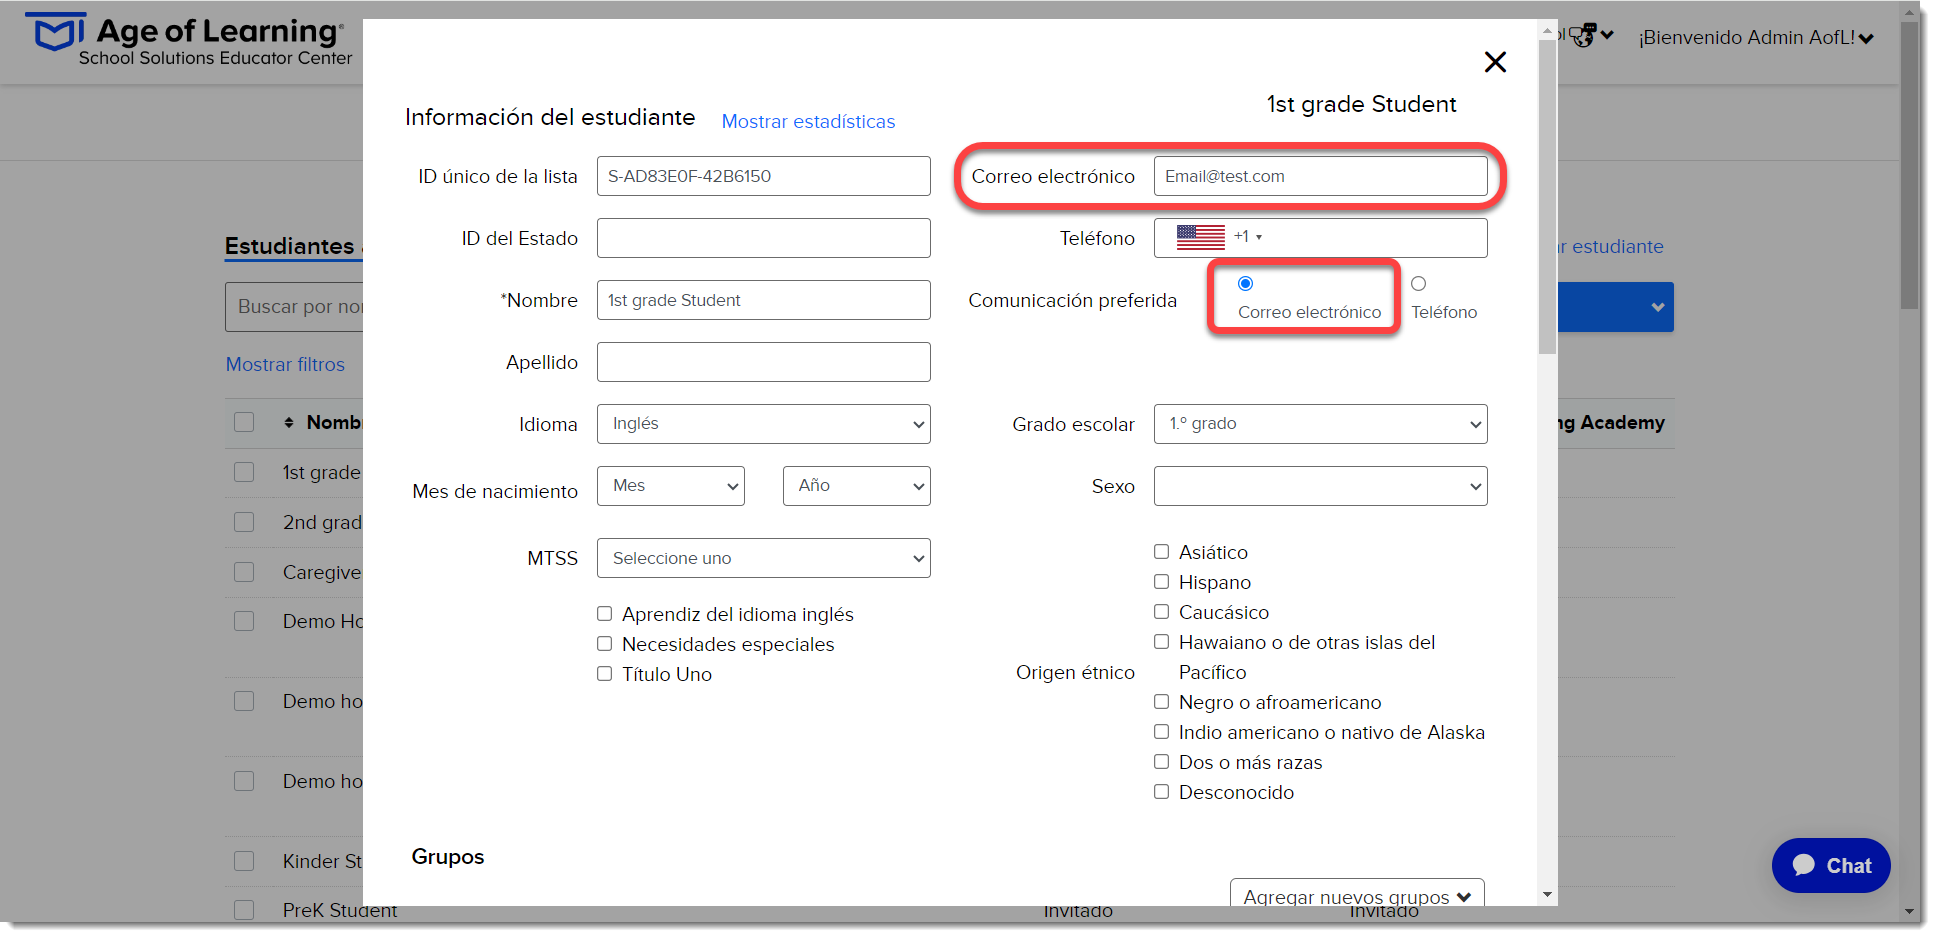Open the Idioma dropdown showing Inglés
The width and height of the screenshot is (1935, 937).
(x=764, y=424)
